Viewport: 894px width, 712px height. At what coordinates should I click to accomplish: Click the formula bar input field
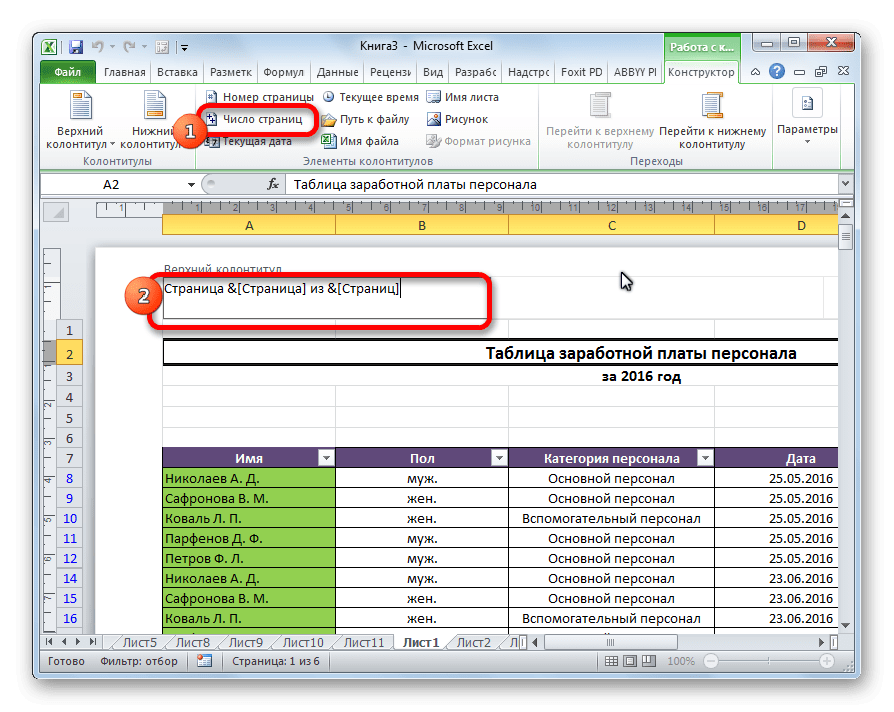tap(560, 185)
